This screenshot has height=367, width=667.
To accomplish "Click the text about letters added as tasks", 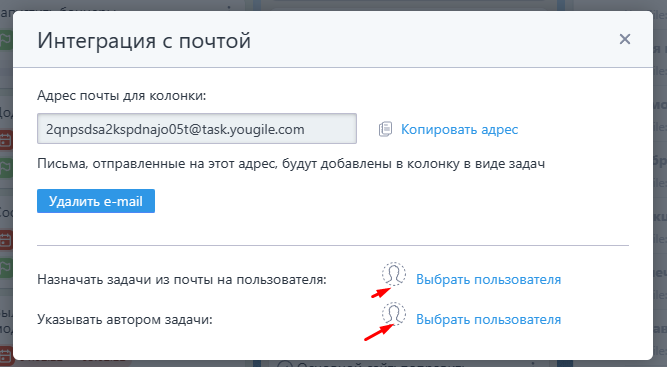I will 291,164.
